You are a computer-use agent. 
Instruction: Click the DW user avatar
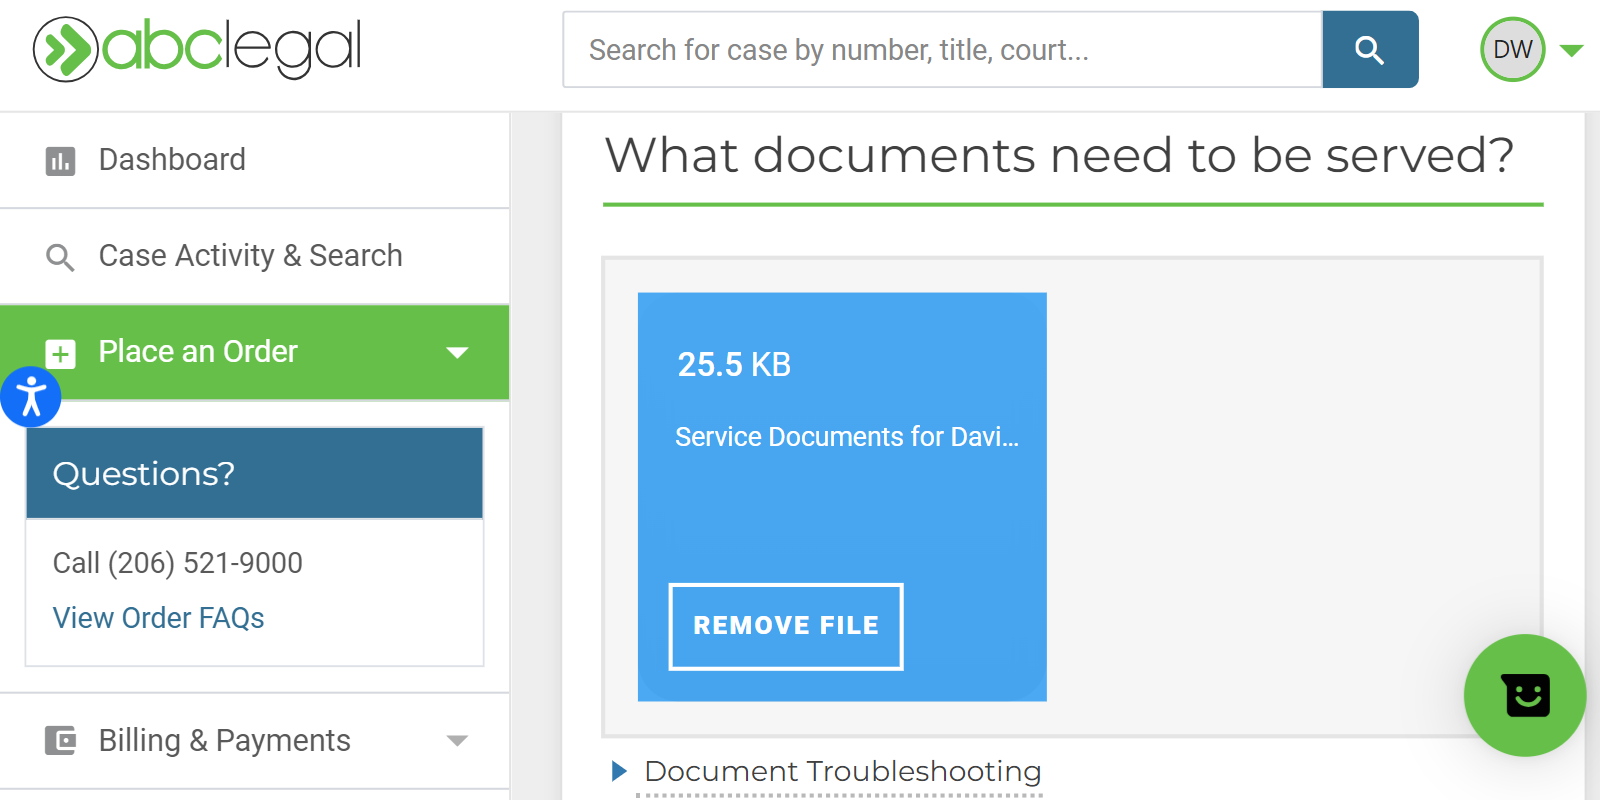pyautogui.click(x=1512, y=50)
